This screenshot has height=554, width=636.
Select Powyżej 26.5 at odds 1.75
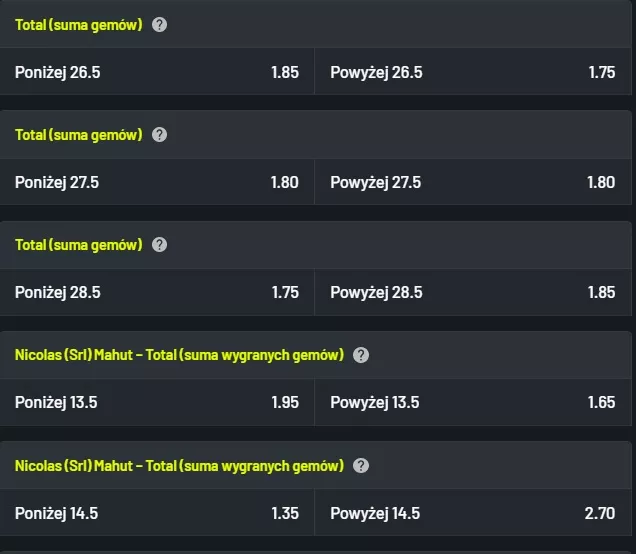473,72
